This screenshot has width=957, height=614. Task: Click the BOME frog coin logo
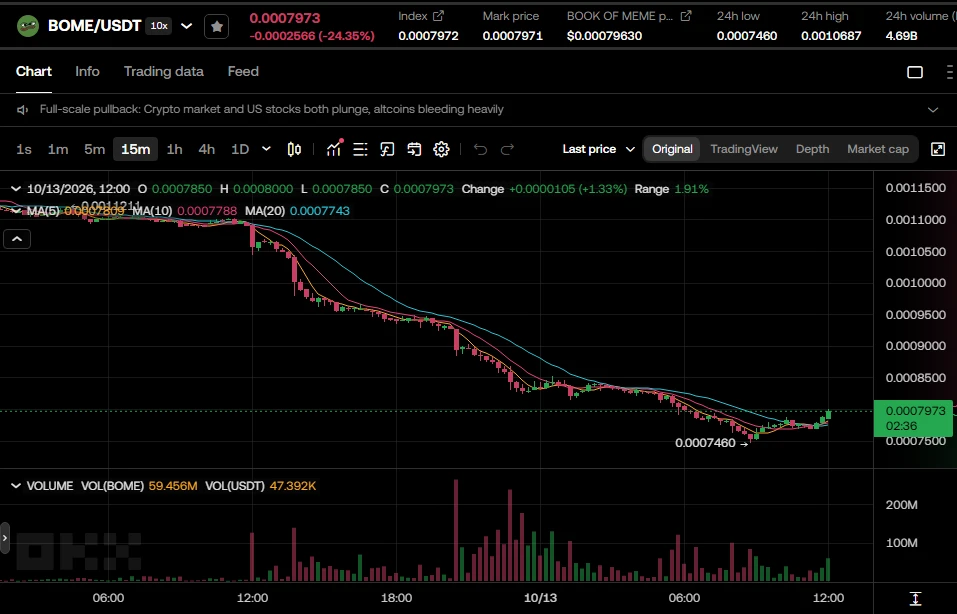(28, 26)
